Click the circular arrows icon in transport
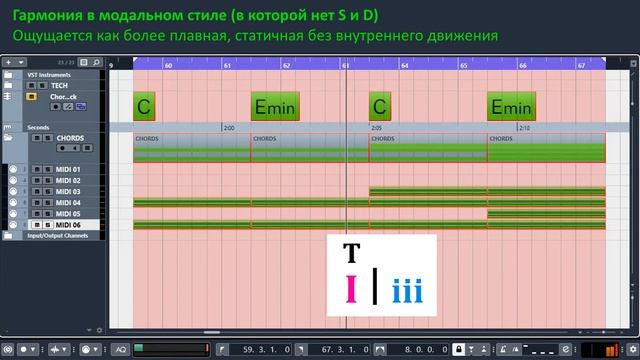Viewport: 640px width, 360px height. pyautogui.click(x=8, y=349)
